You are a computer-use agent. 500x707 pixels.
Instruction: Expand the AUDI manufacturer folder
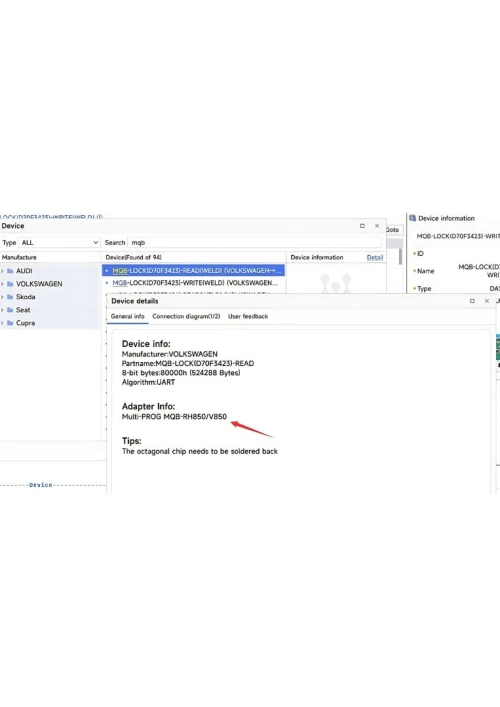[2, 271]
